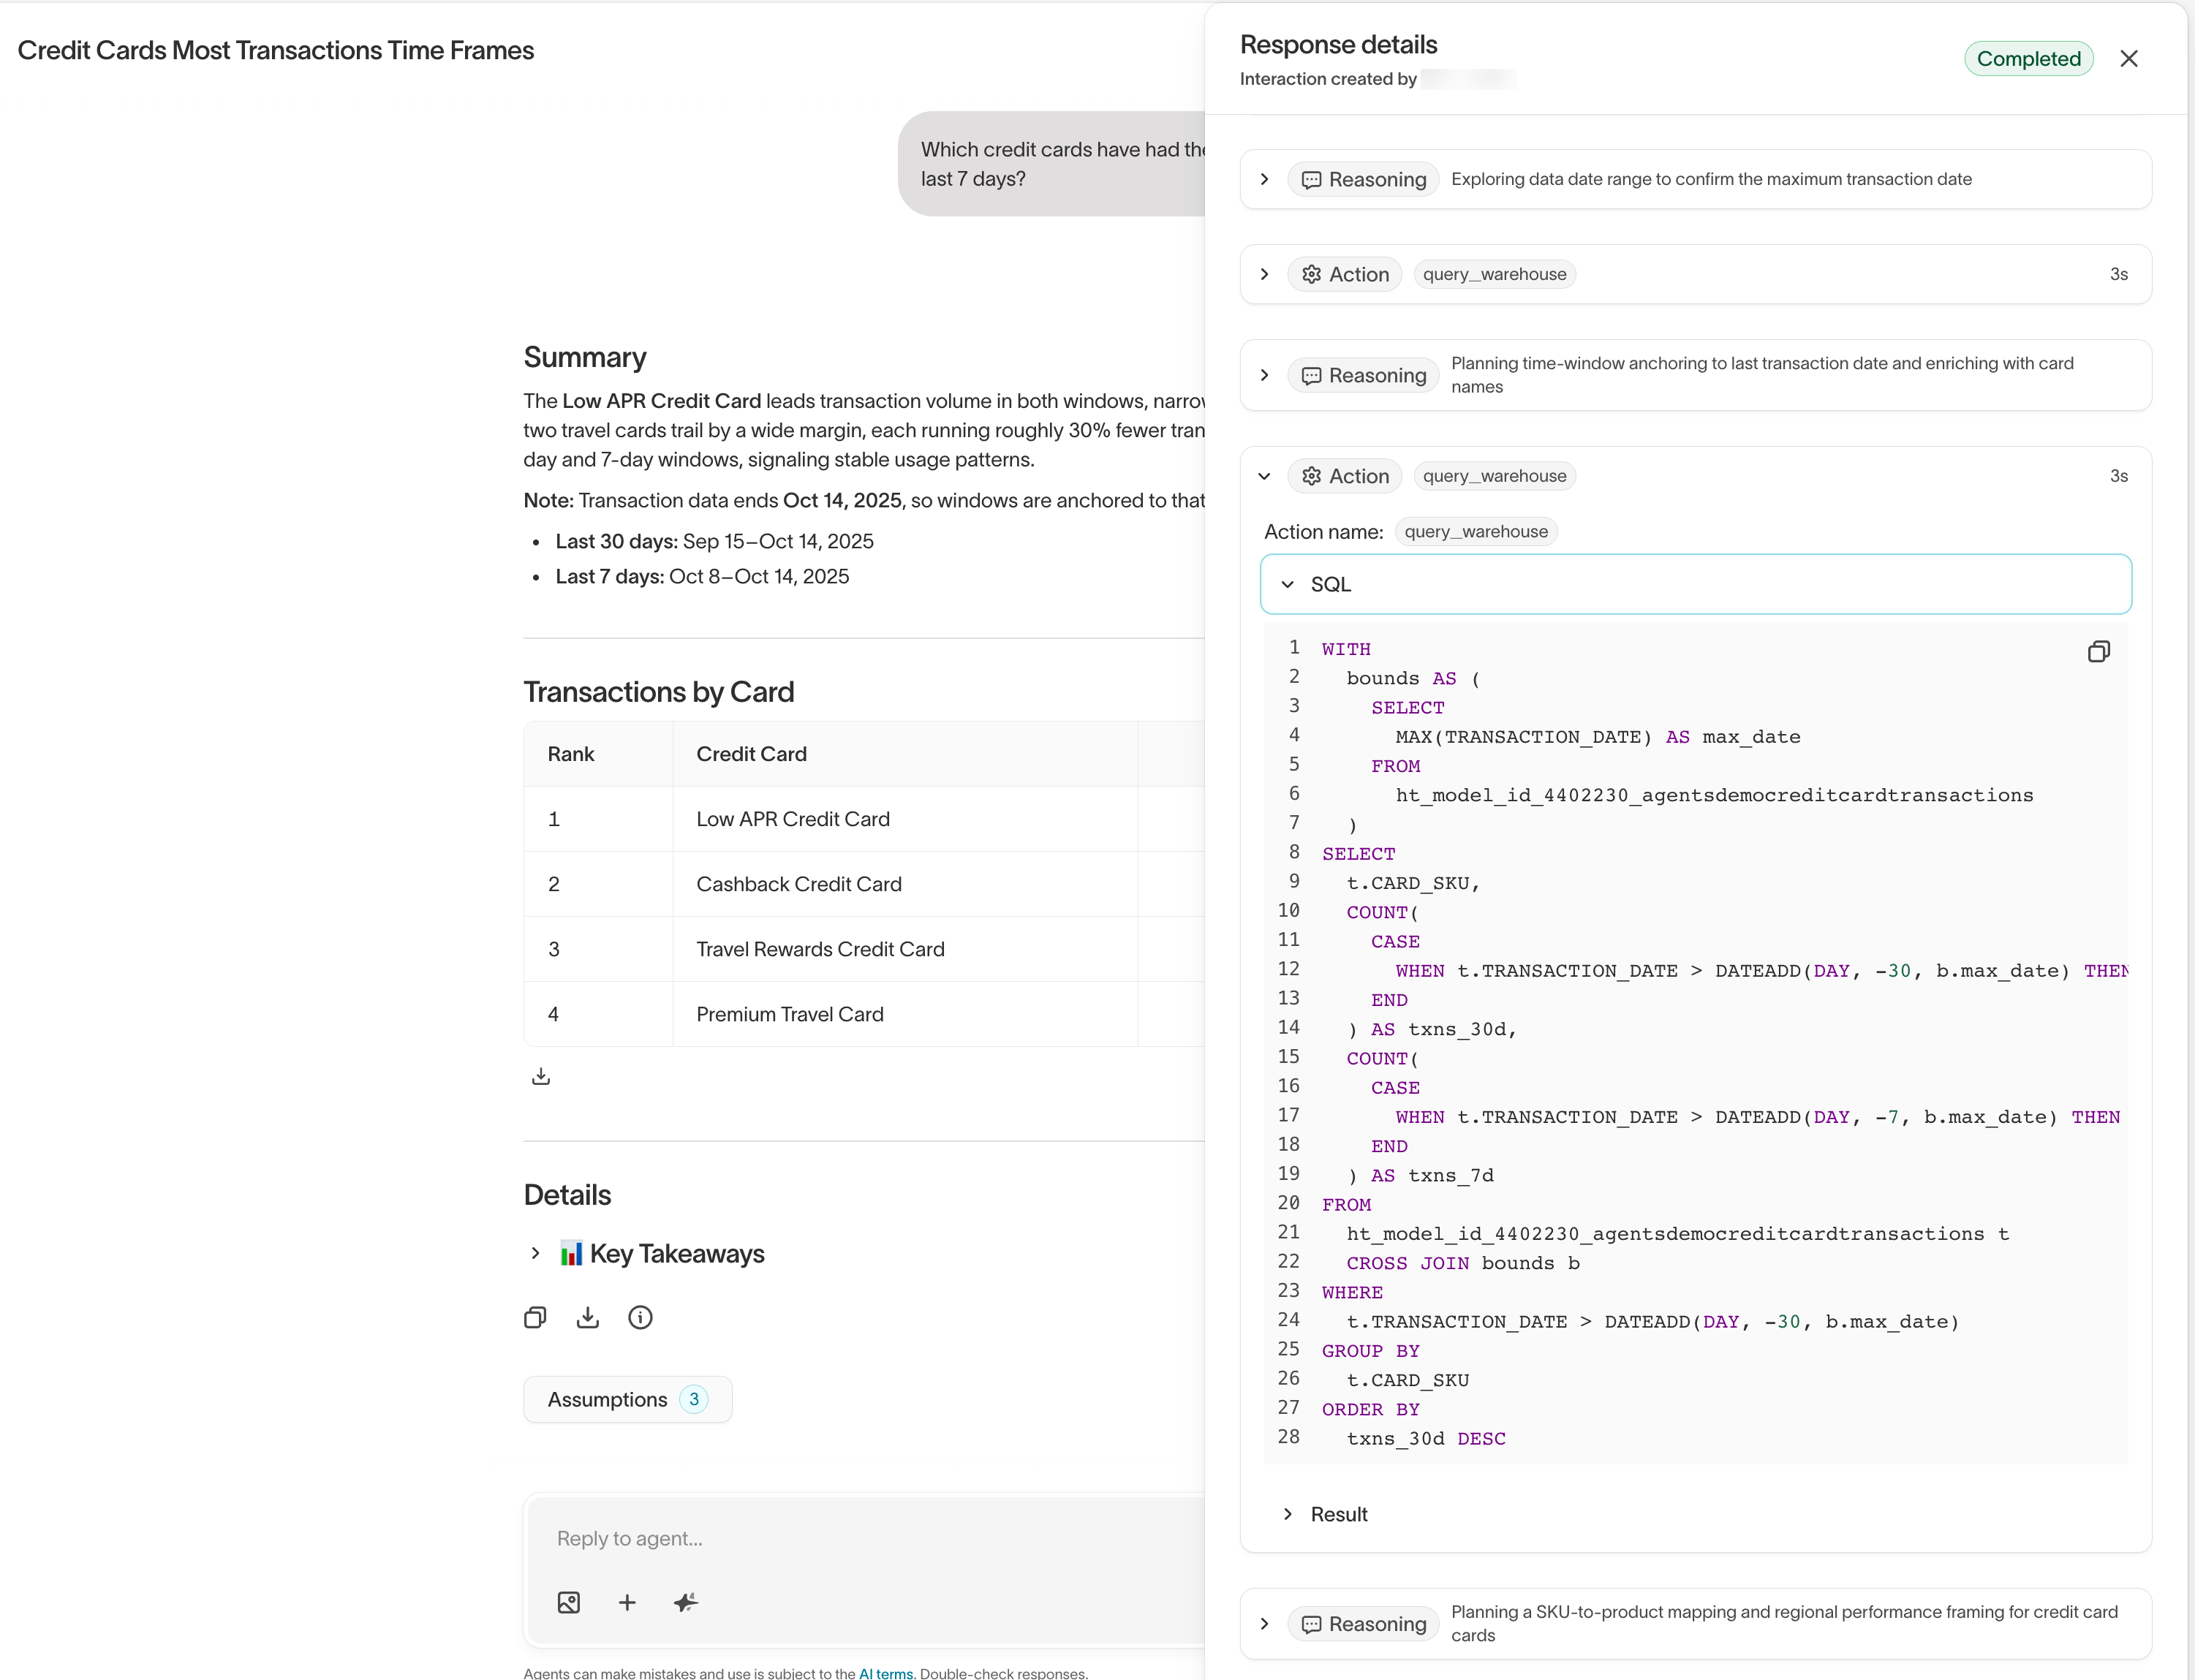2195x1680 pixels.
Task: Click the conversation title 'Credit Cards Most Transactions Time Frames'
Action: click(276, 50)
